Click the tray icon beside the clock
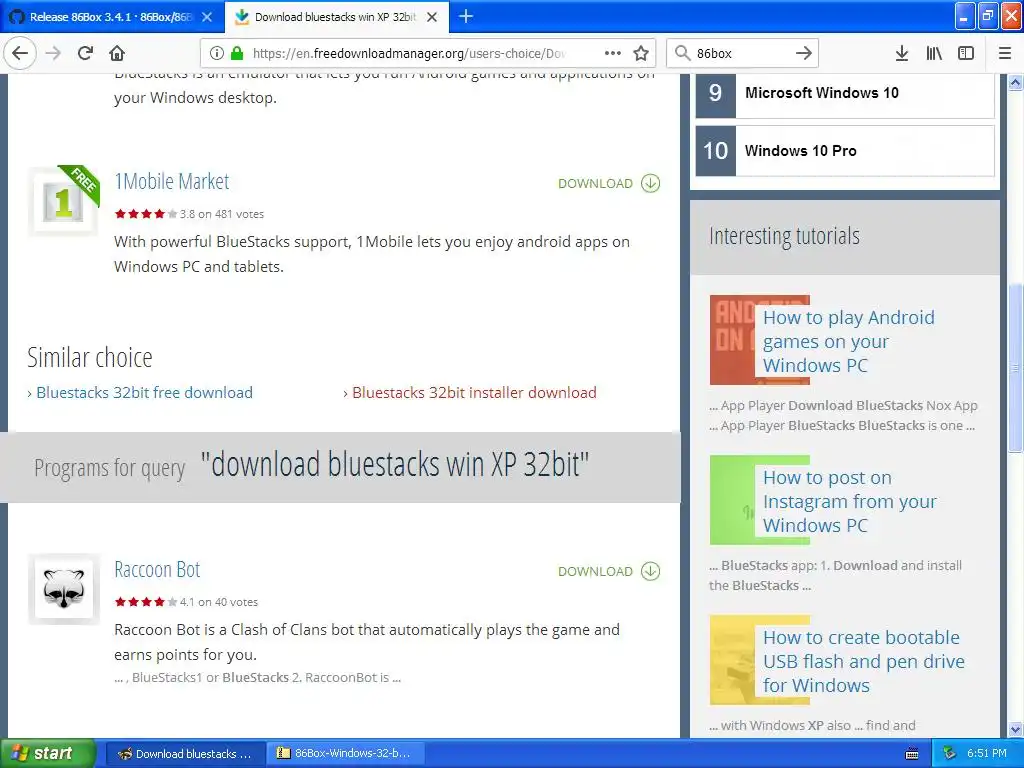 coord(949,754)
